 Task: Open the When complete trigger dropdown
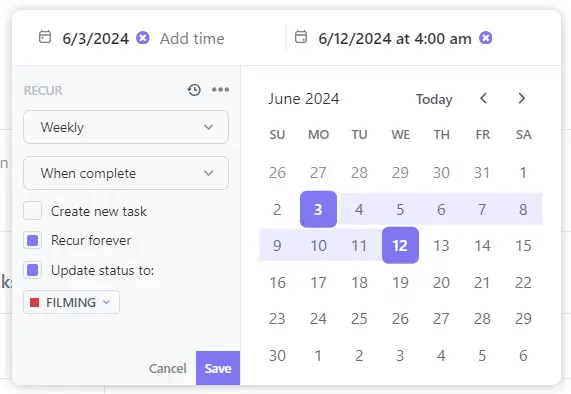126,173
